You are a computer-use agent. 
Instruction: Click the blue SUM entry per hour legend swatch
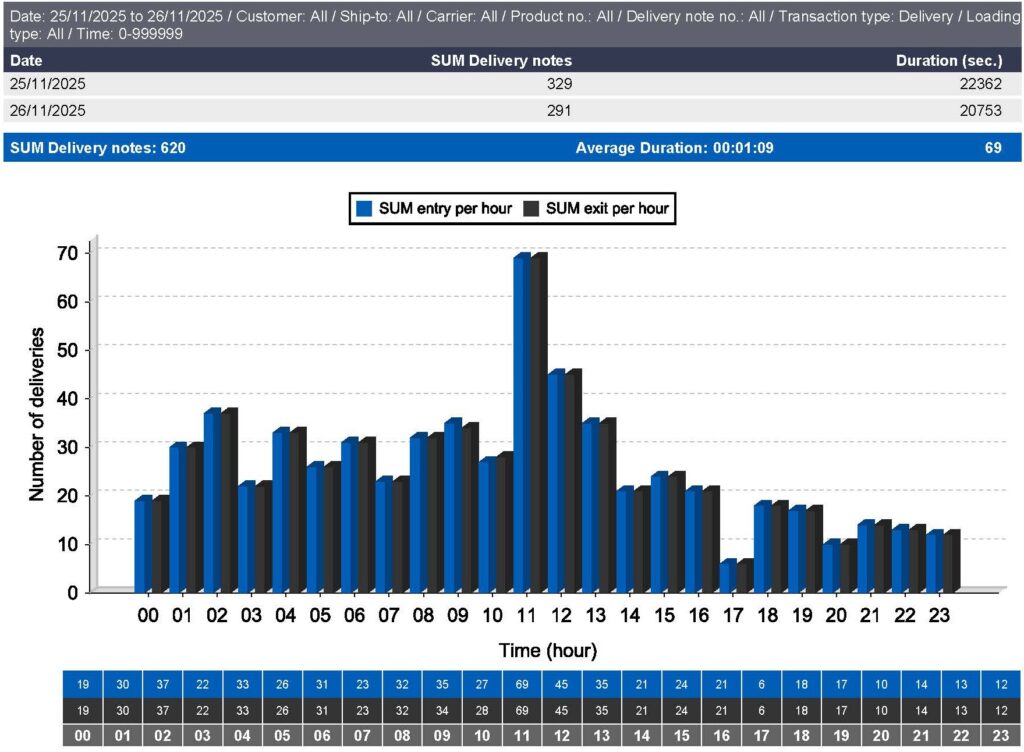tap(364, 208)
